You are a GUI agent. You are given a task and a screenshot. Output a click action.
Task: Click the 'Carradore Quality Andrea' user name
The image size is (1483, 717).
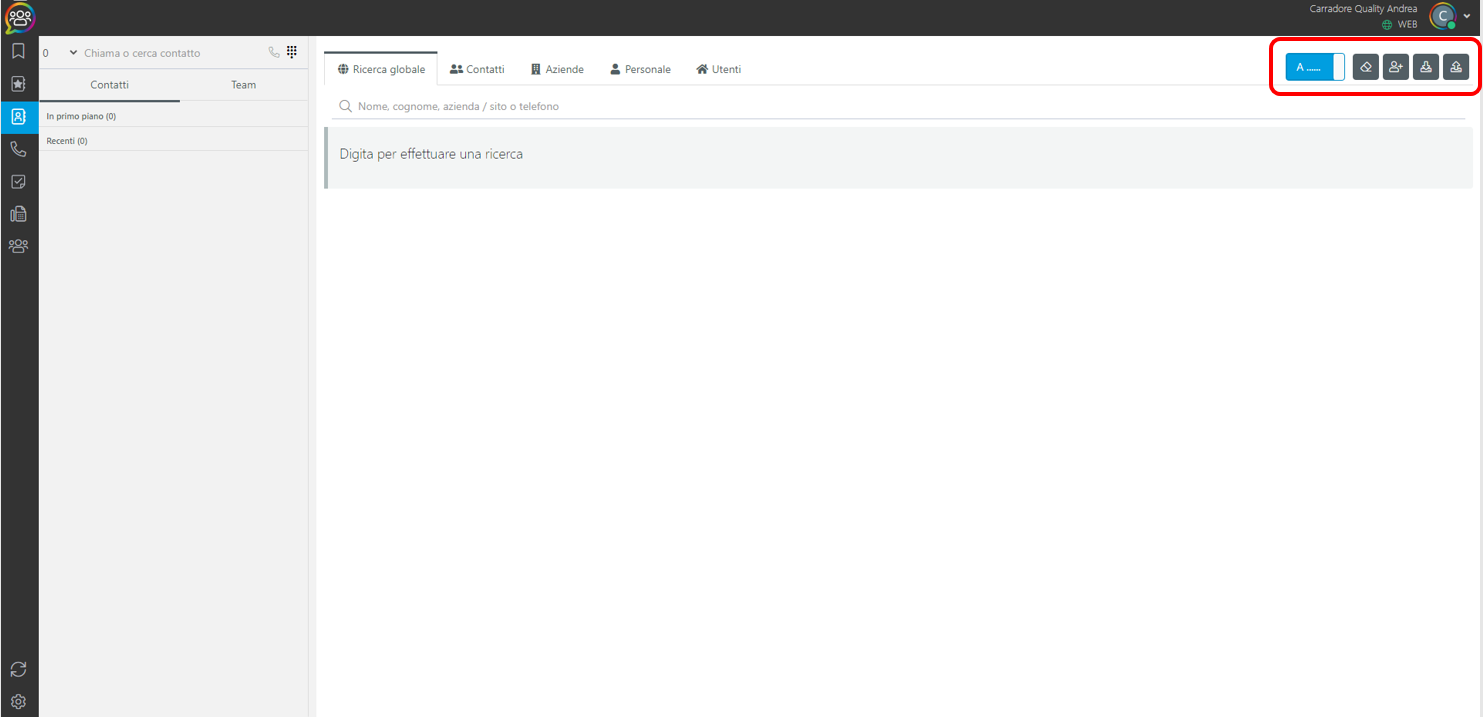(x=1363, y=9)
